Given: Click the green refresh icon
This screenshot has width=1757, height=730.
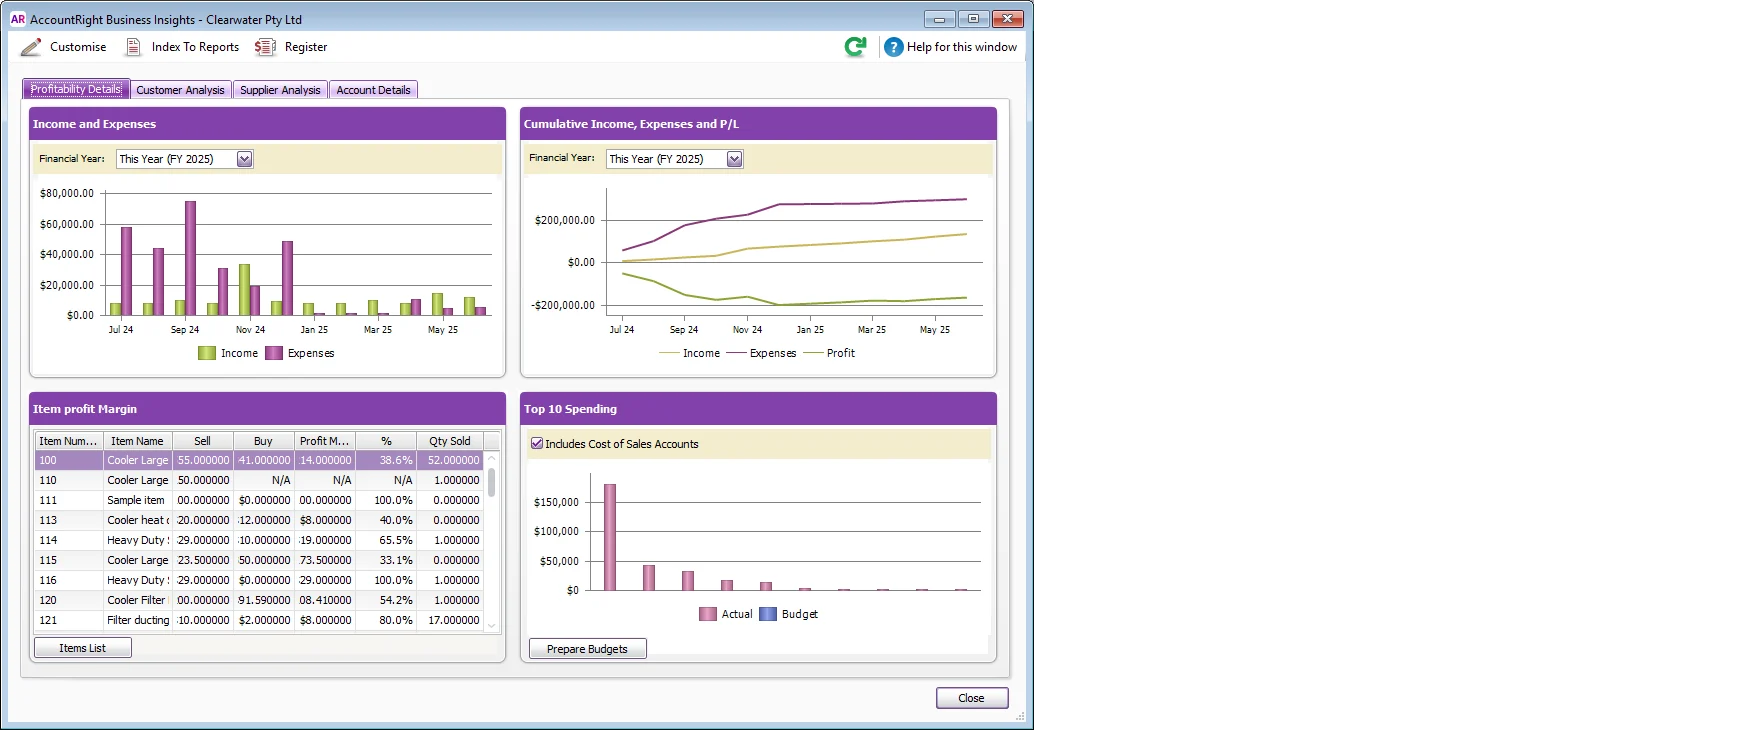Looking at the screenshot, I should coord(856,47).
